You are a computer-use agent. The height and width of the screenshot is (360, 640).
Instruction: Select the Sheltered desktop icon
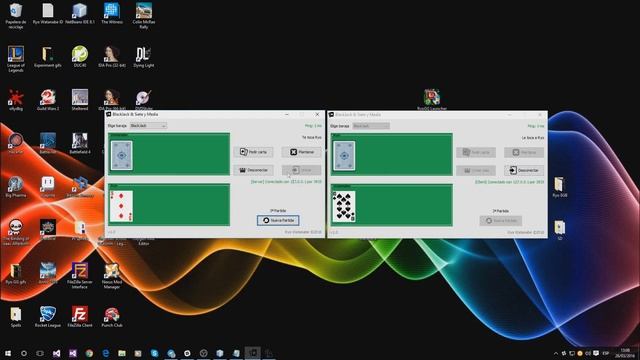(x=80, y=100)
